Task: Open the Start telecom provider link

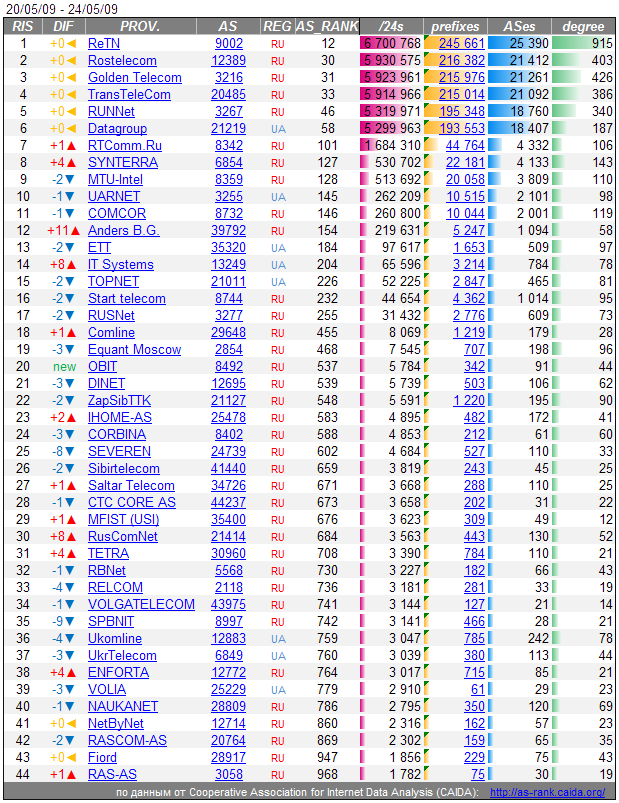Action: click(127, 299)
